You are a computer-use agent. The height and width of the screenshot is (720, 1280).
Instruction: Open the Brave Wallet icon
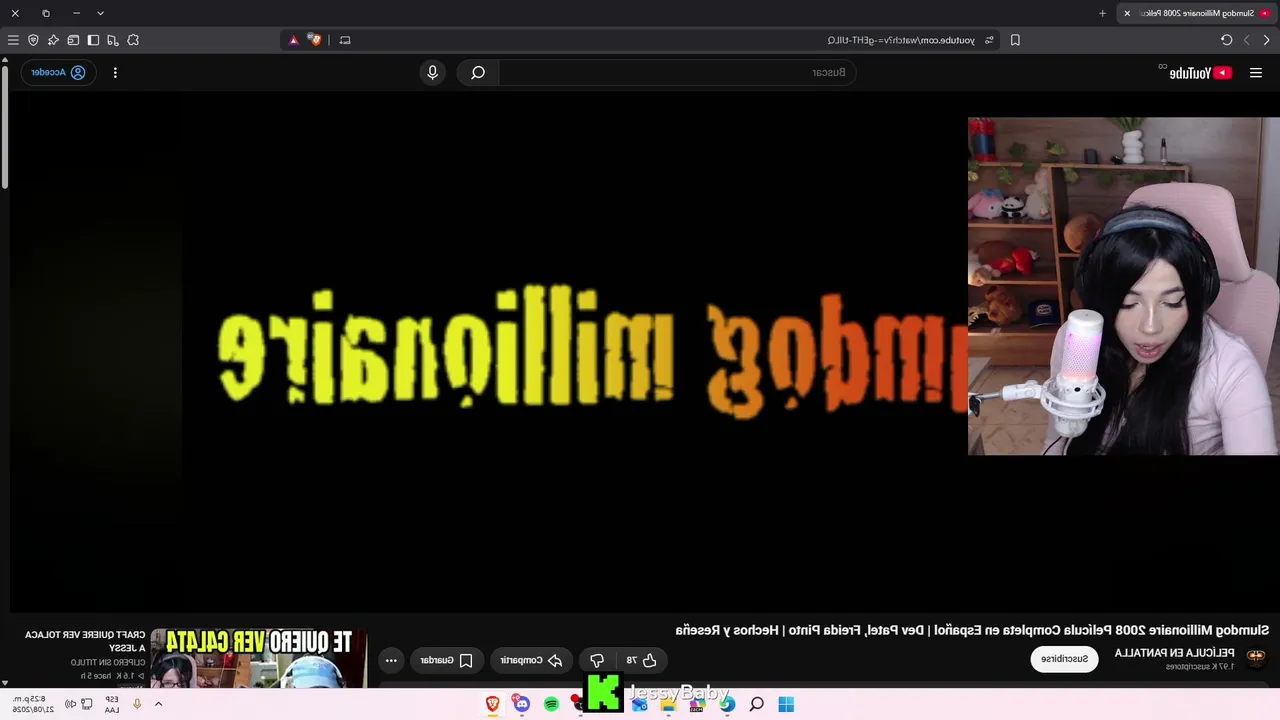[73, 40]
